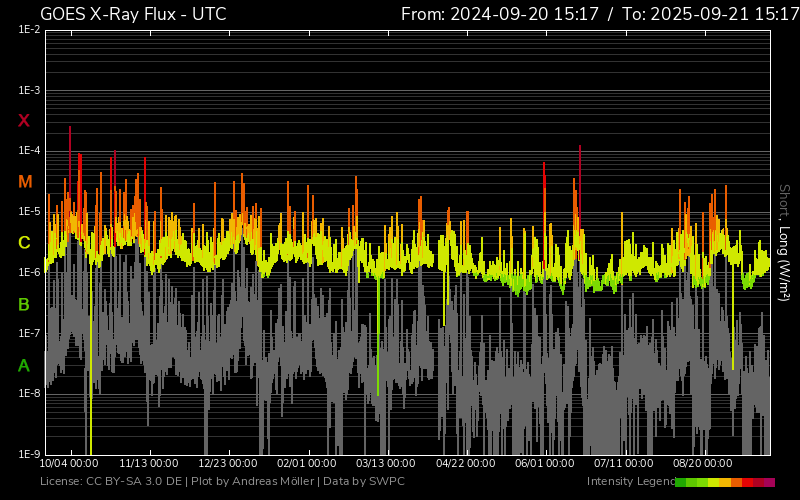Click the red X flare class label

click(x=24, y=121)
